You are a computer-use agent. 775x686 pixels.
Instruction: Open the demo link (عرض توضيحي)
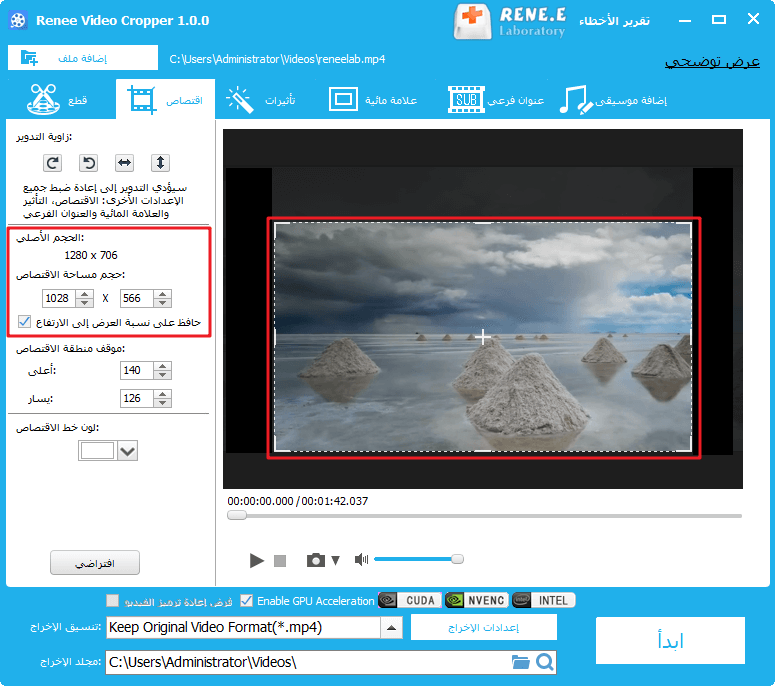click(x=712, y=61)
